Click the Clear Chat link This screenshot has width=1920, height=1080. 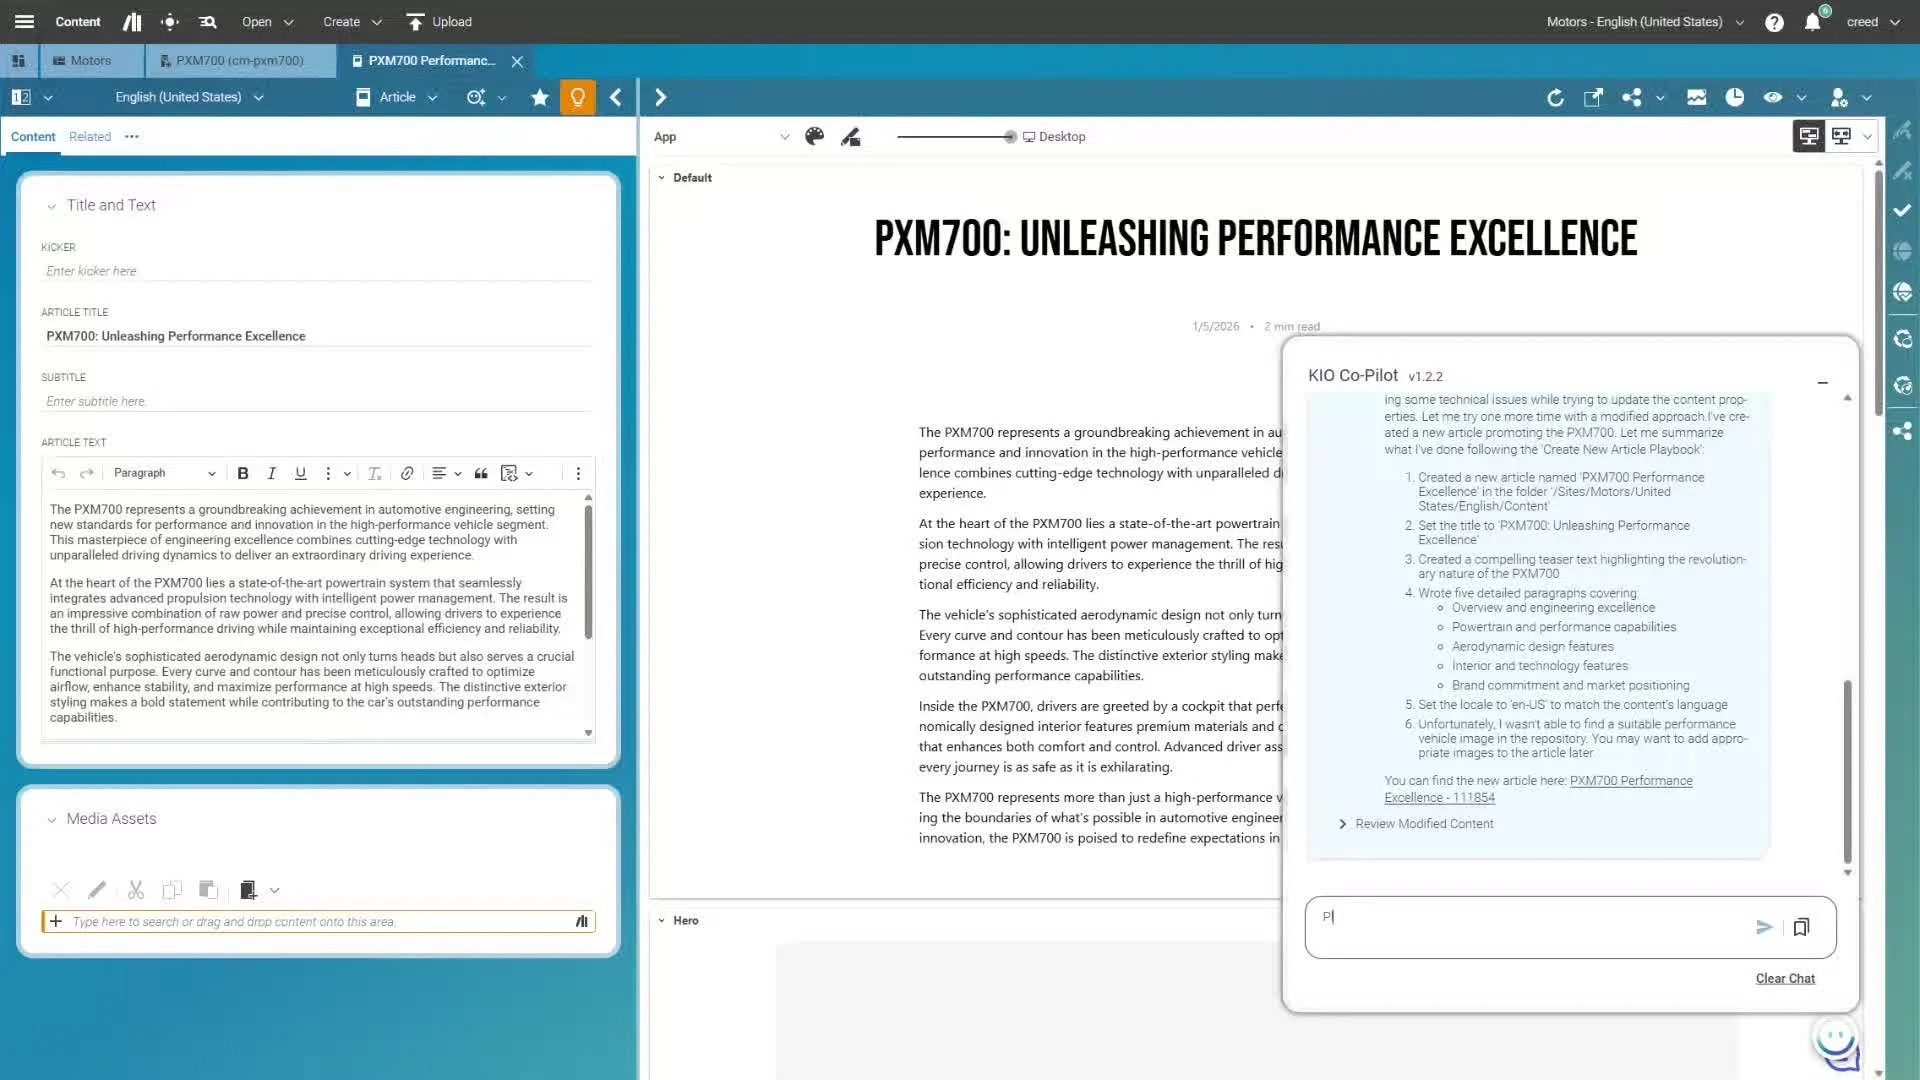[1785, 978]
